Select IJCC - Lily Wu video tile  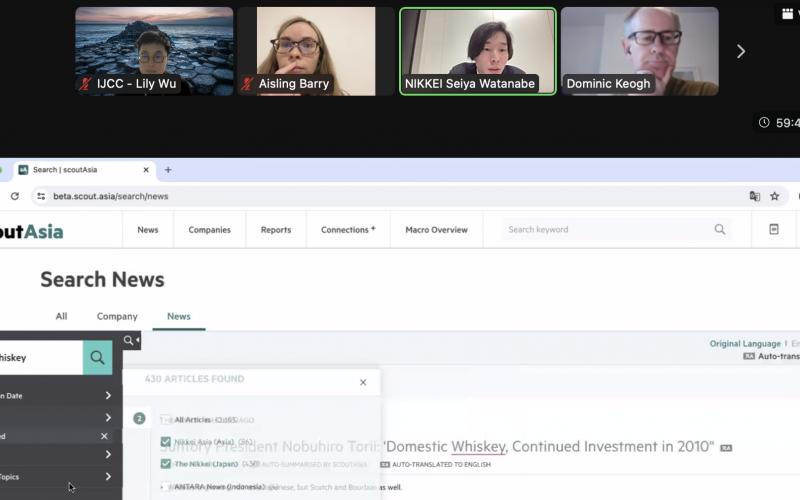pos(154,51)
